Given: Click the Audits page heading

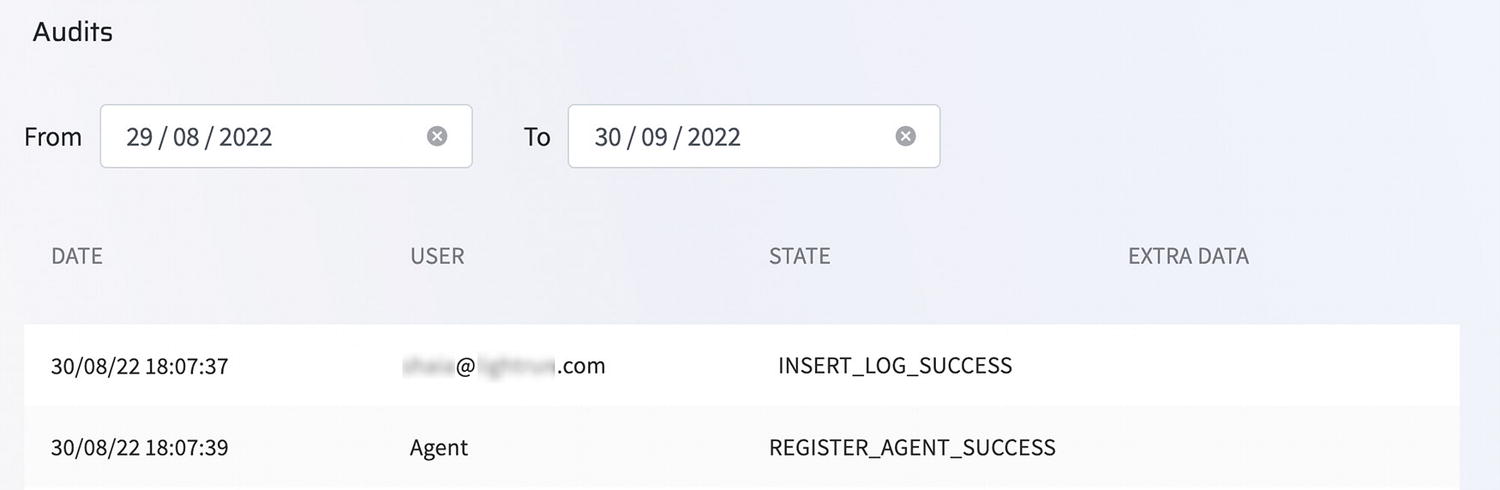Looking at the screenshot, I should [x=72, y=32].
